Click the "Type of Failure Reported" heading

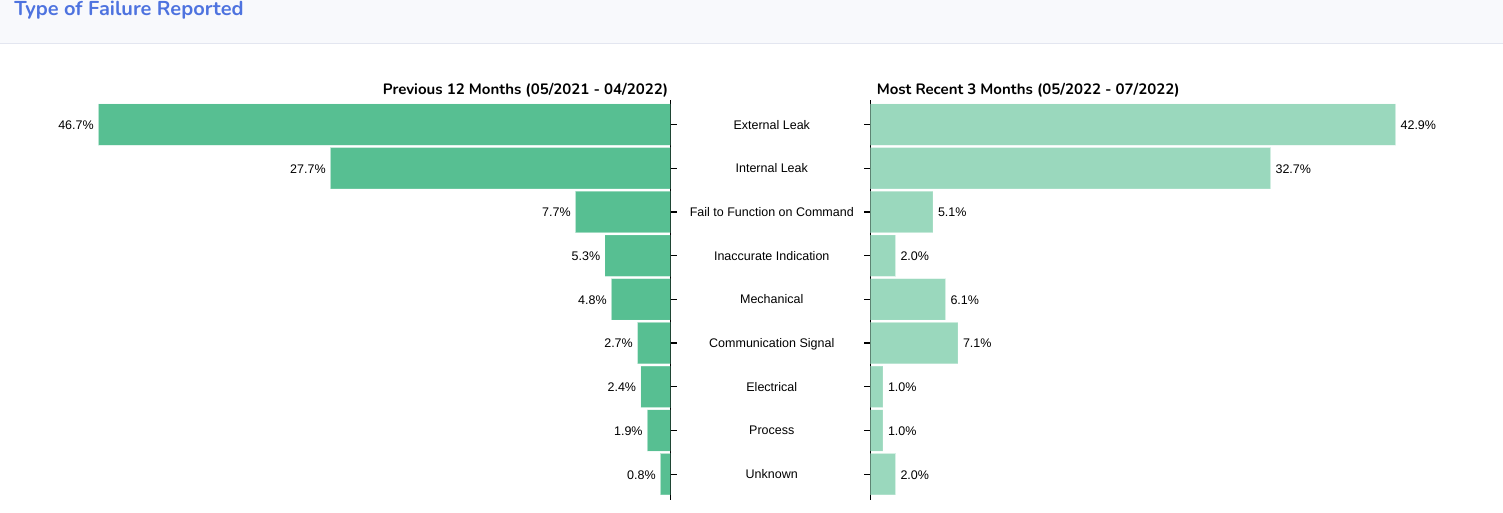tap(129, 10)
